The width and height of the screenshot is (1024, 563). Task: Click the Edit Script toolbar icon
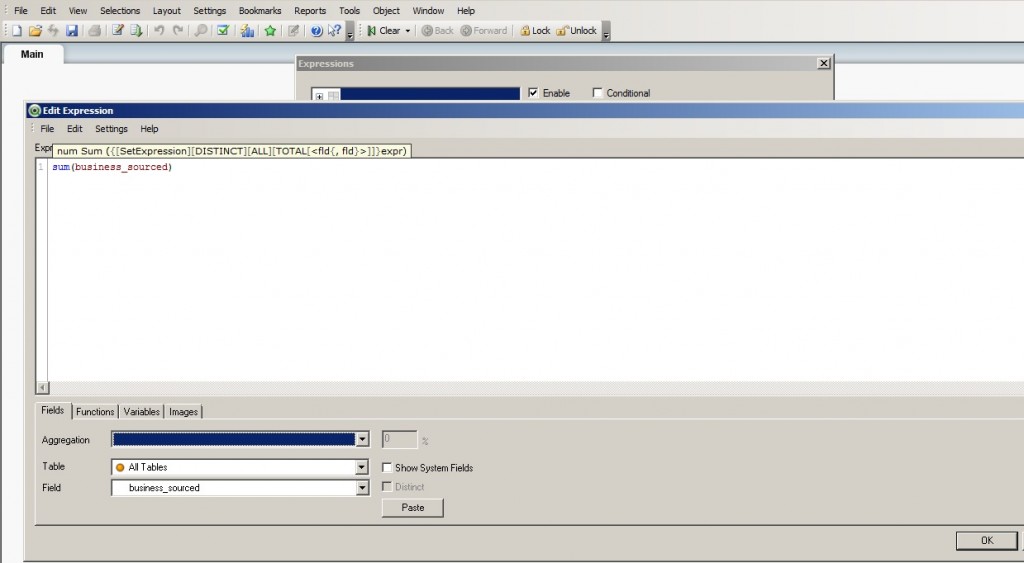tap(118, 31)
